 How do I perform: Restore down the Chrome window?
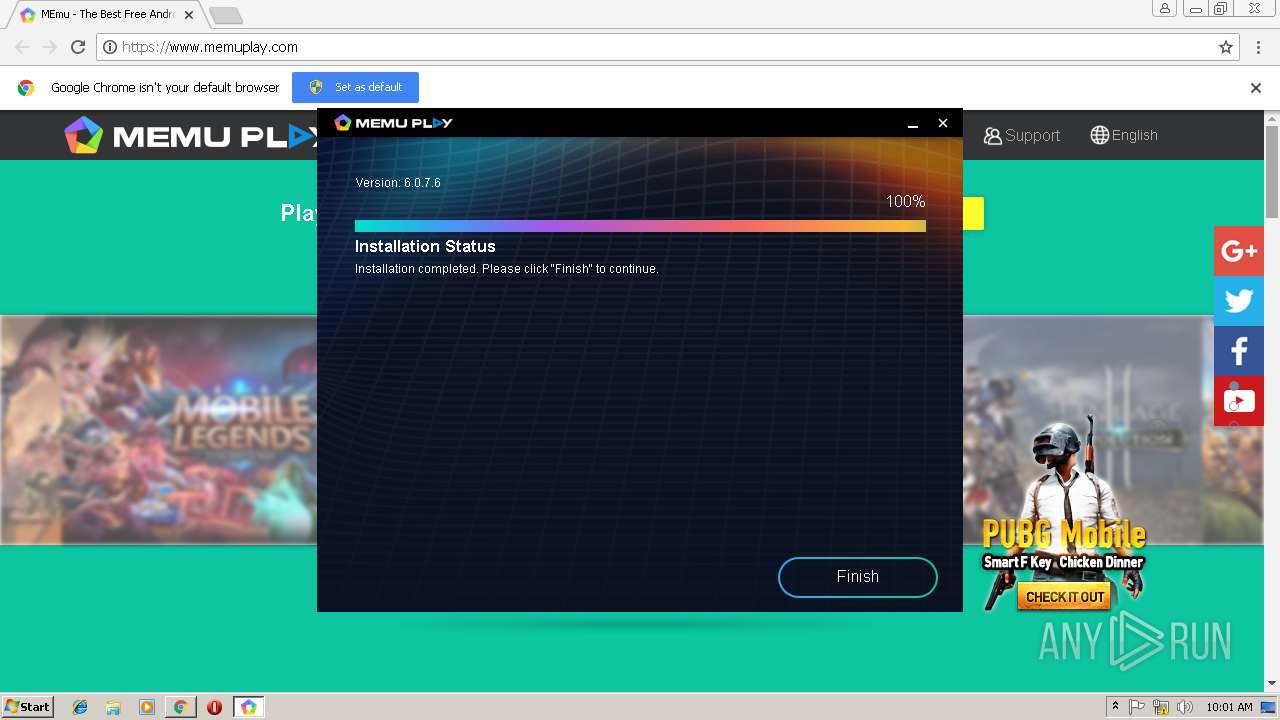[1221, 9]
